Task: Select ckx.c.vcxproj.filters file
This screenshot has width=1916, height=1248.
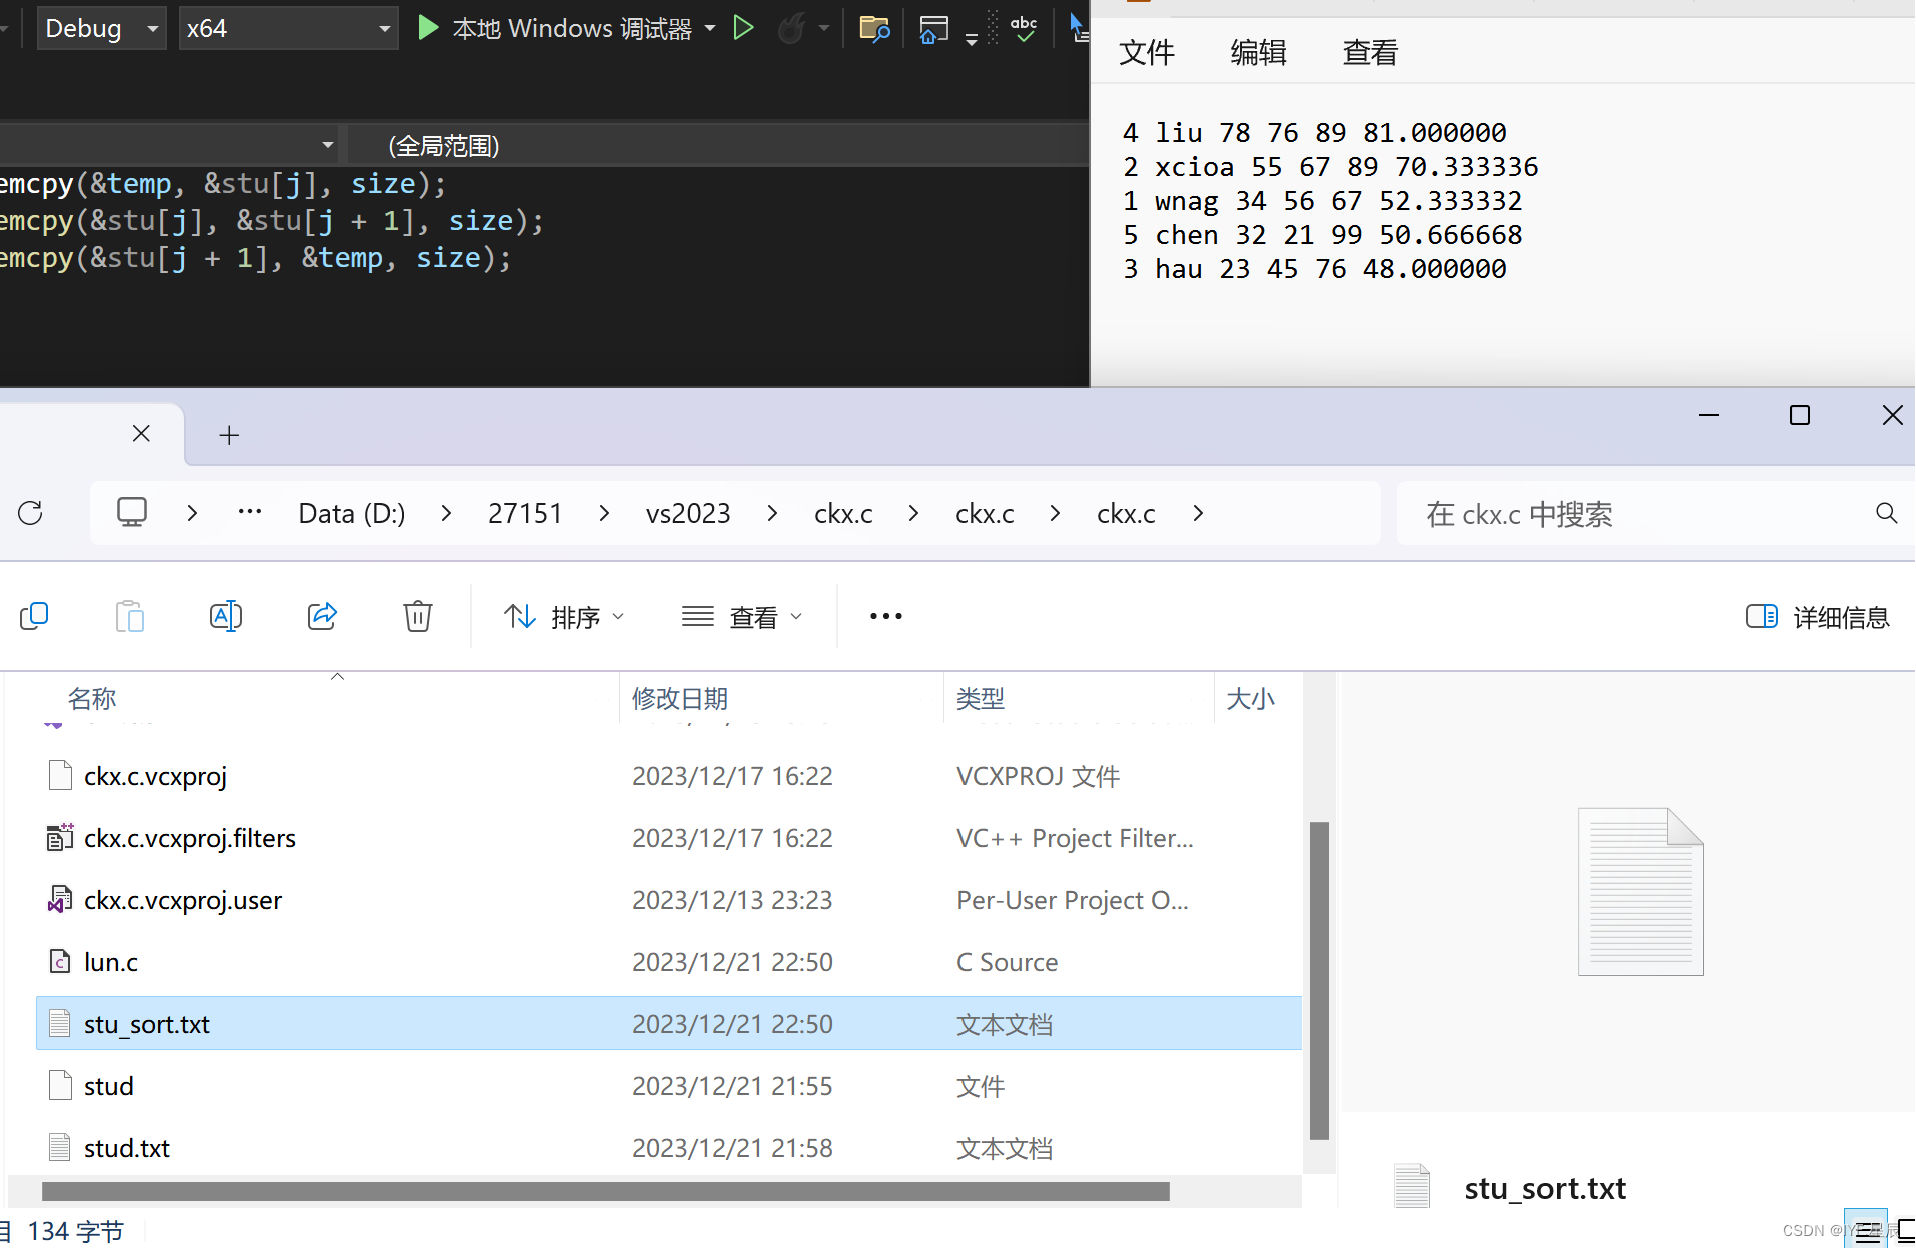Action: click(668, 838)
